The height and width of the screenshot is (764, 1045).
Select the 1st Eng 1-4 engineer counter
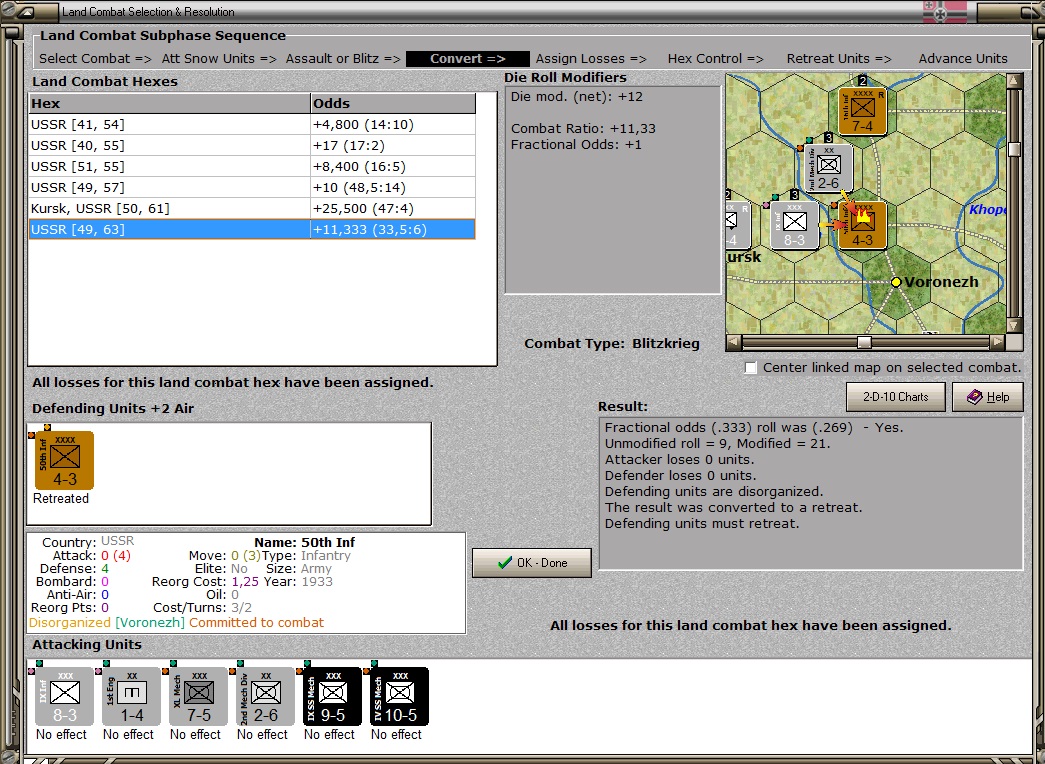(x=131, y=697)
